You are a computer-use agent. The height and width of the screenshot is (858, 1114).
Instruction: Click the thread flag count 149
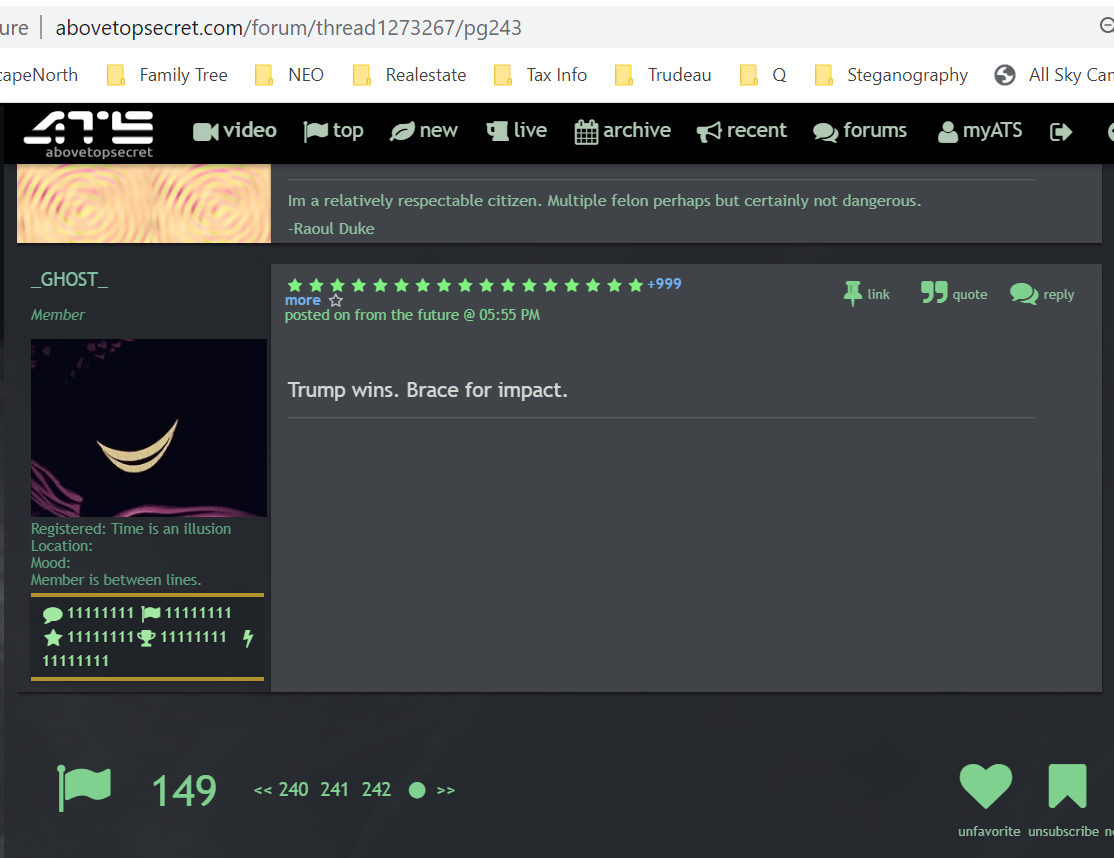pyautogui.click(x=184, y=791)
